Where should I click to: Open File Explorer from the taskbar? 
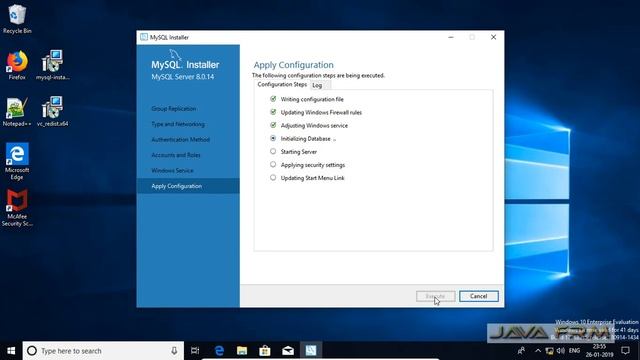coord(242,351)
